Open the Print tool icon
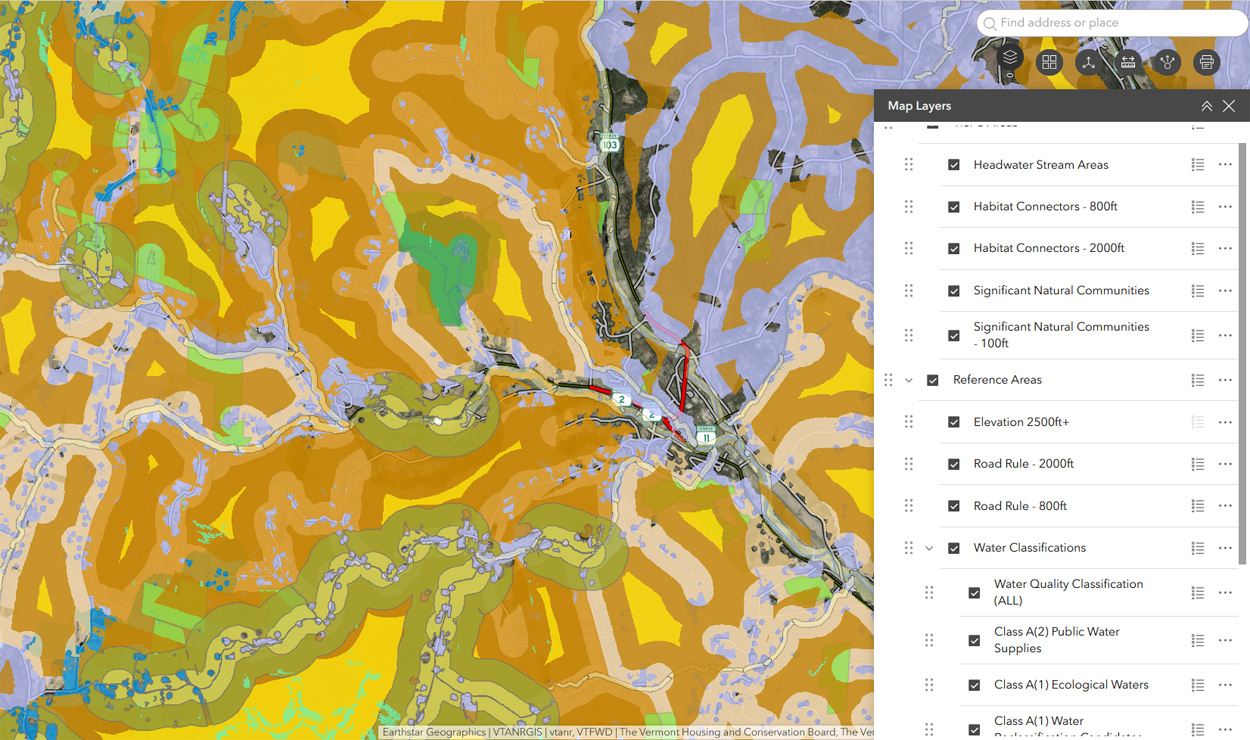 (x=1206, y=62)
